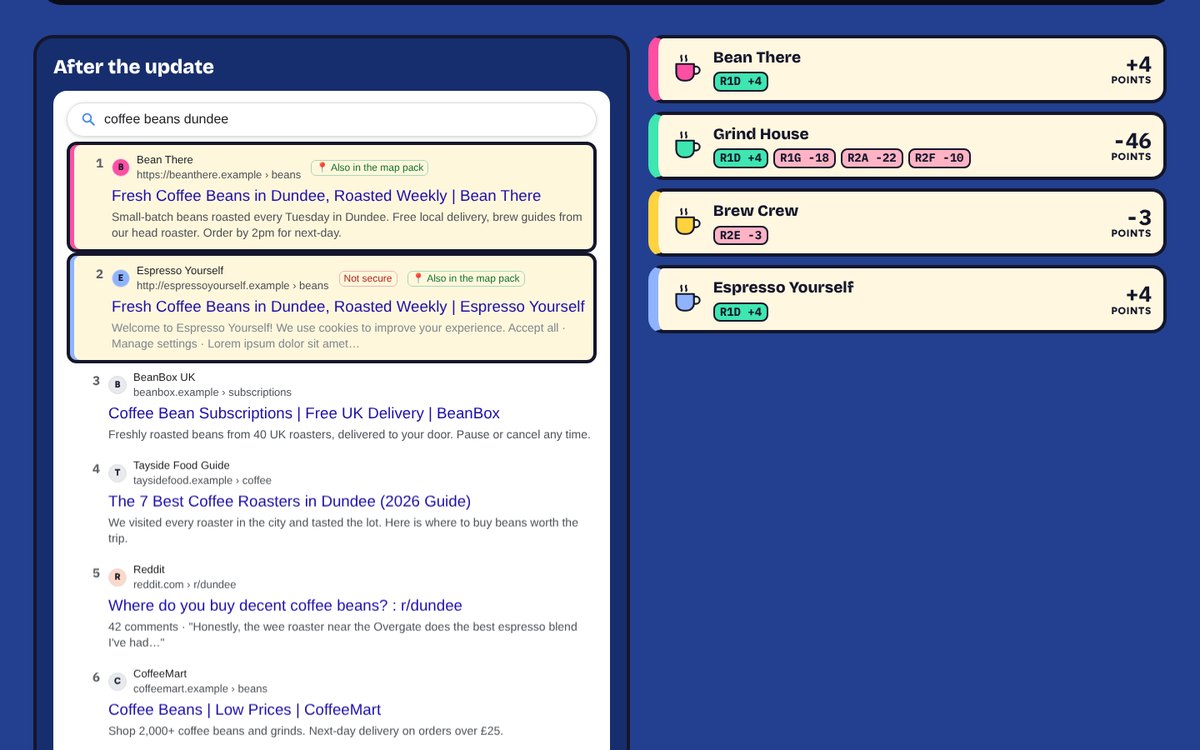Click the '-3 POINTS' score on Brew Crew

coord(1132,223)
